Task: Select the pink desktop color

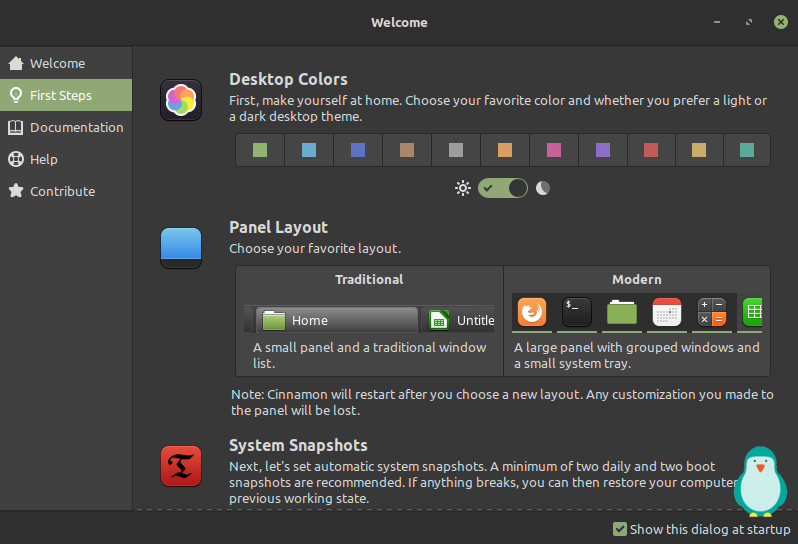Action: pyautogui.click(x=554, y=150)
